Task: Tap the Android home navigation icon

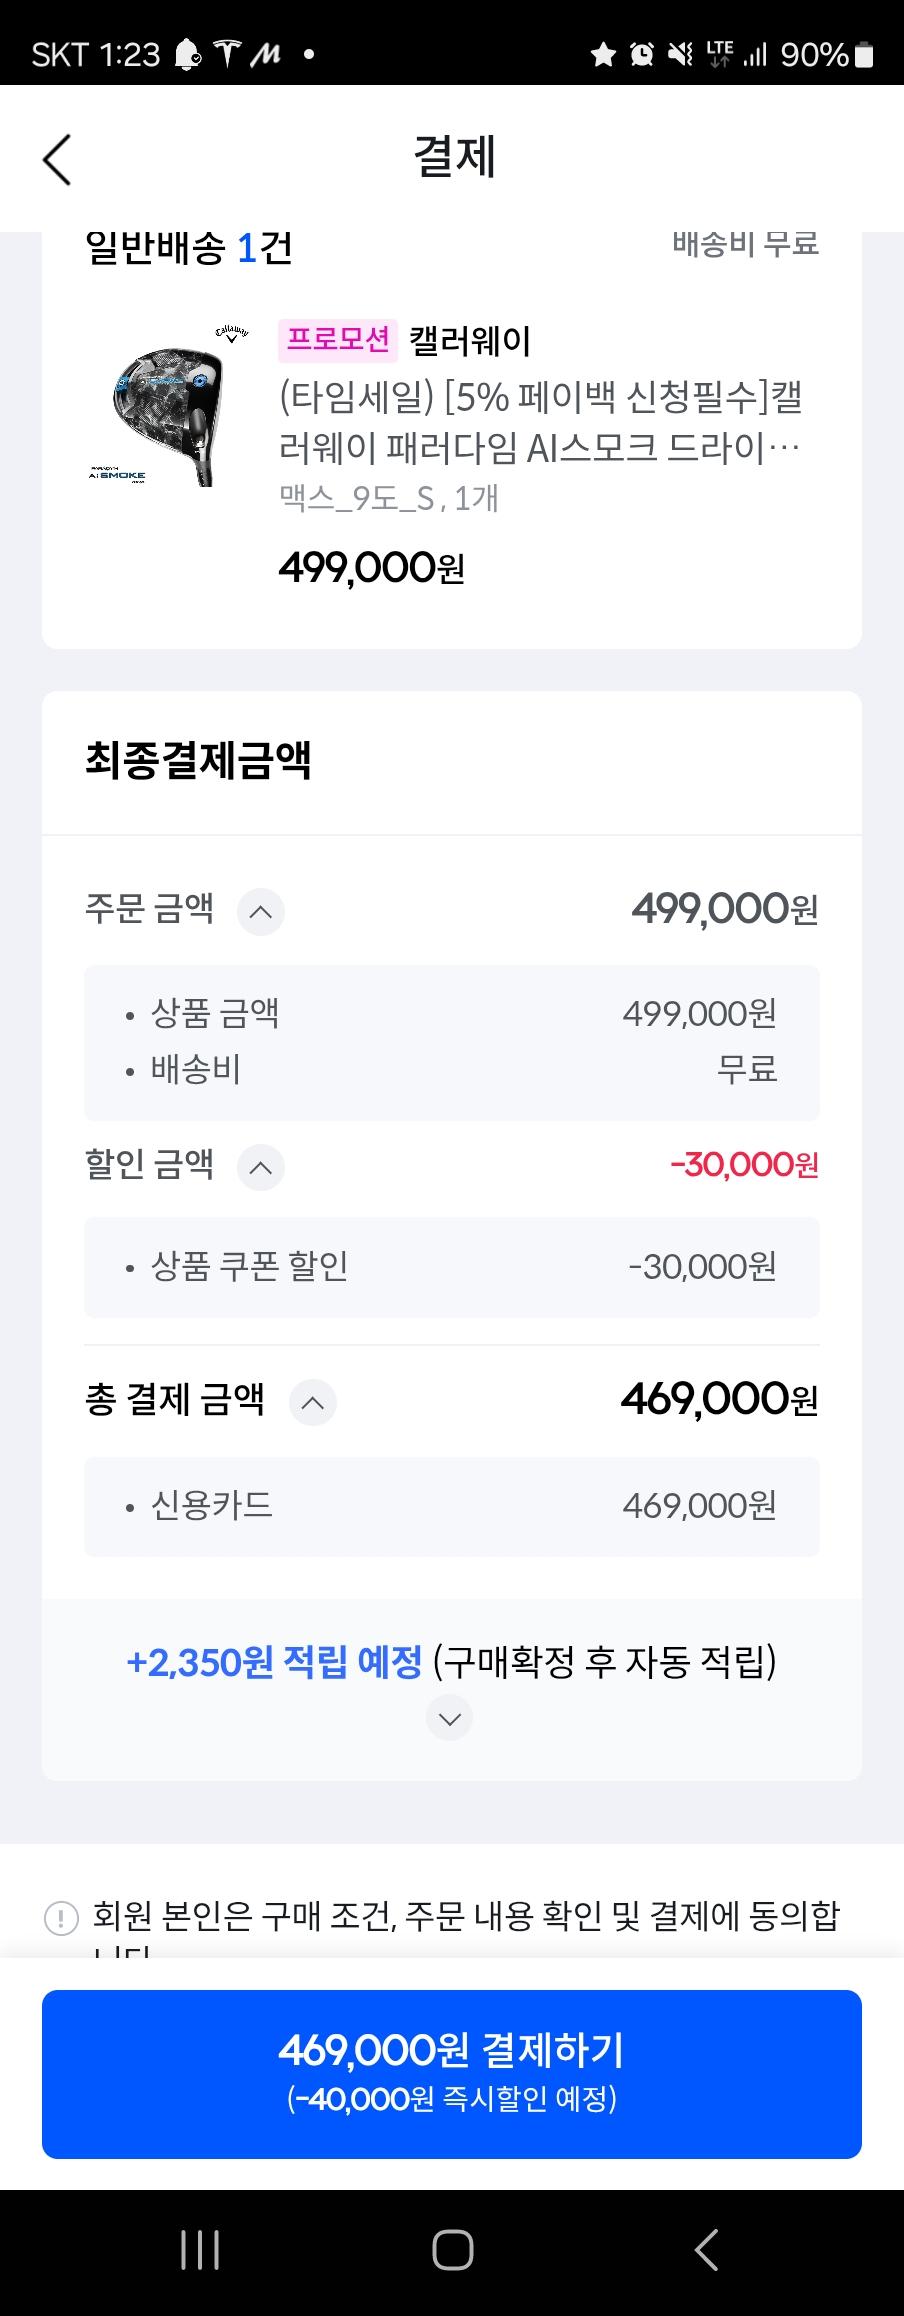Action: [x=452, y=2251]
